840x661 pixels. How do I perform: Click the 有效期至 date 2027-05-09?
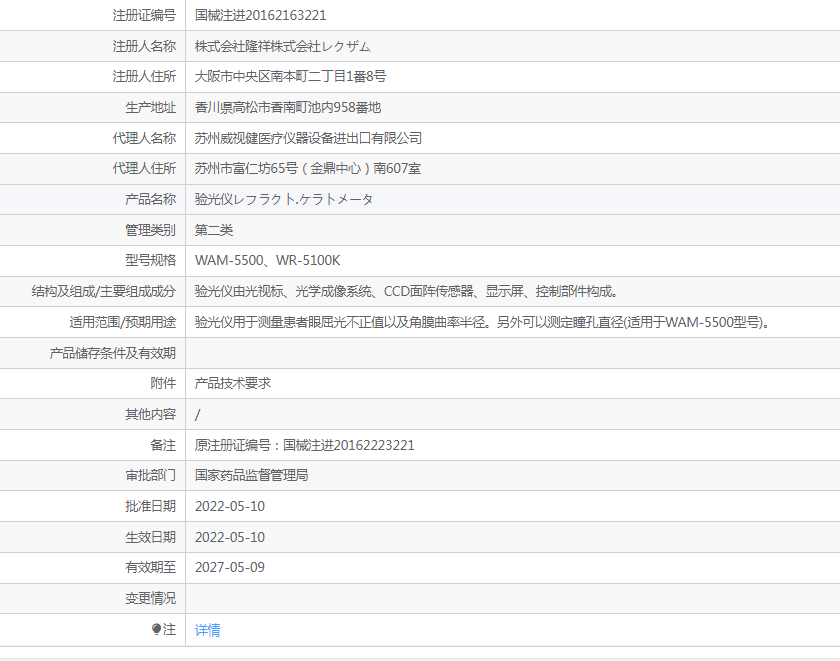pyautogui.click(x=230, y=568)
